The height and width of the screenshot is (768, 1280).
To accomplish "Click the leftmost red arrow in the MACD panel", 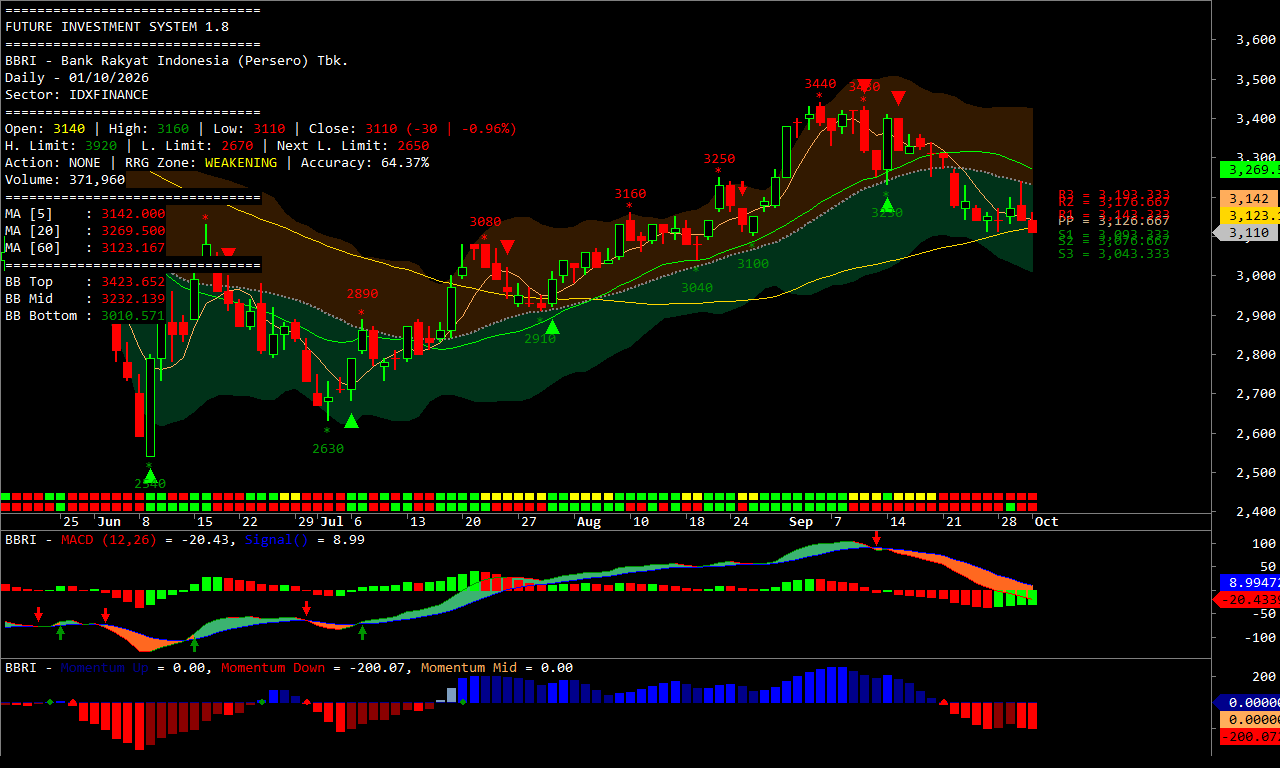I will click(x=38, y=614).
